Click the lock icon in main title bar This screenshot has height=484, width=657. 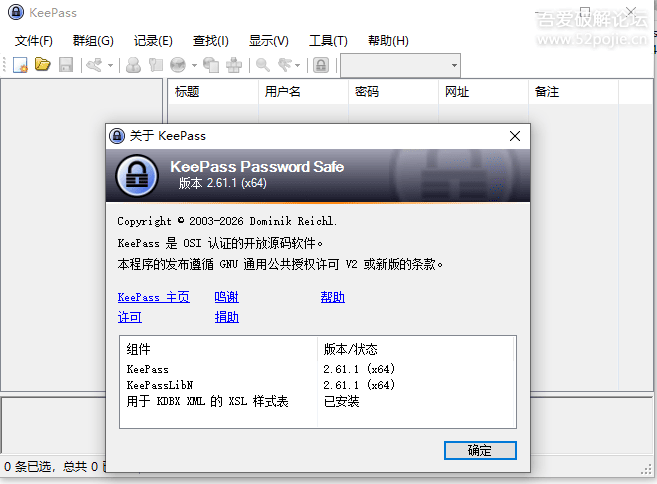coord(16,12)
